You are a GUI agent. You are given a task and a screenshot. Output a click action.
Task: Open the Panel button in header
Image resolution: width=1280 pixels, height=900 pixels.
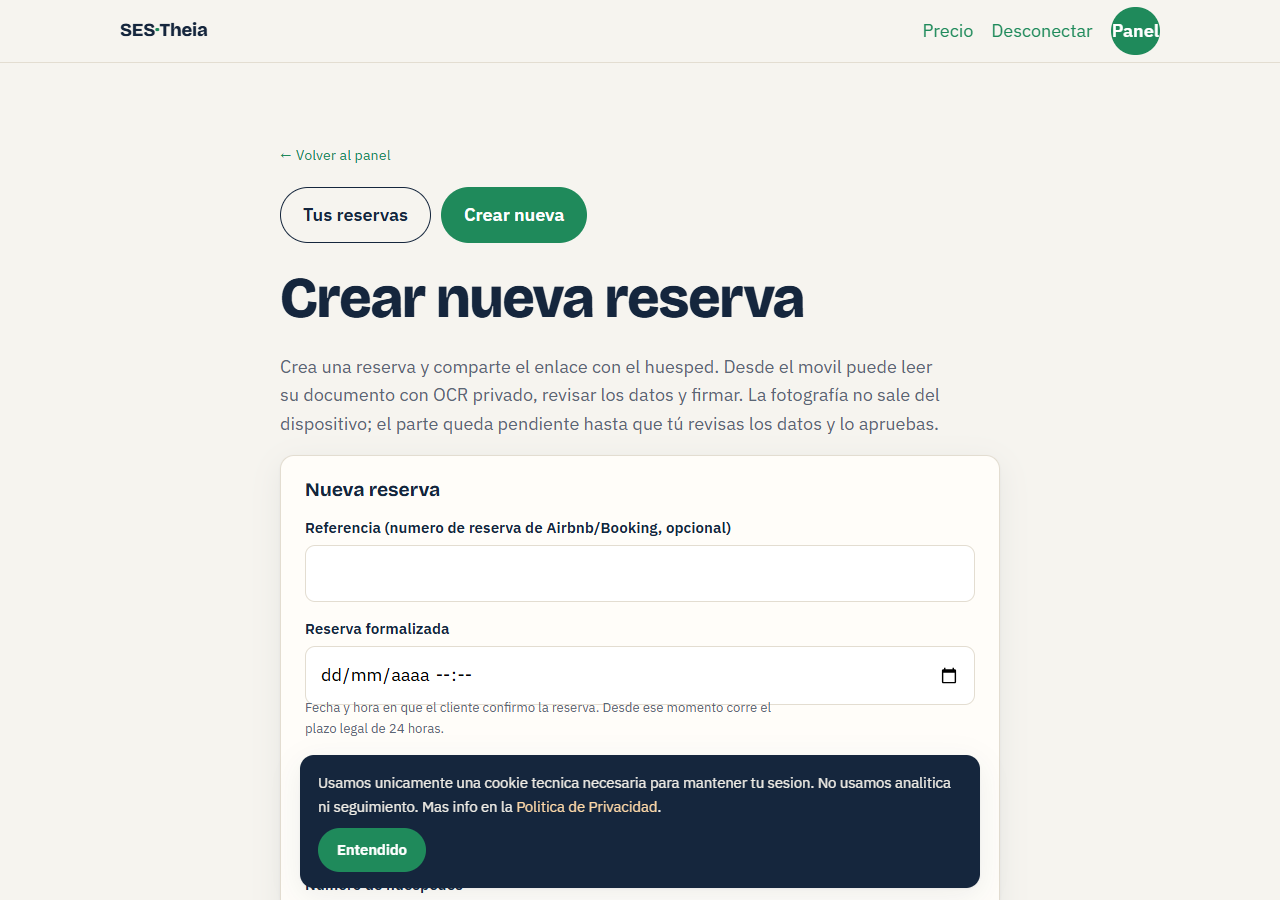coord(1135,31)
